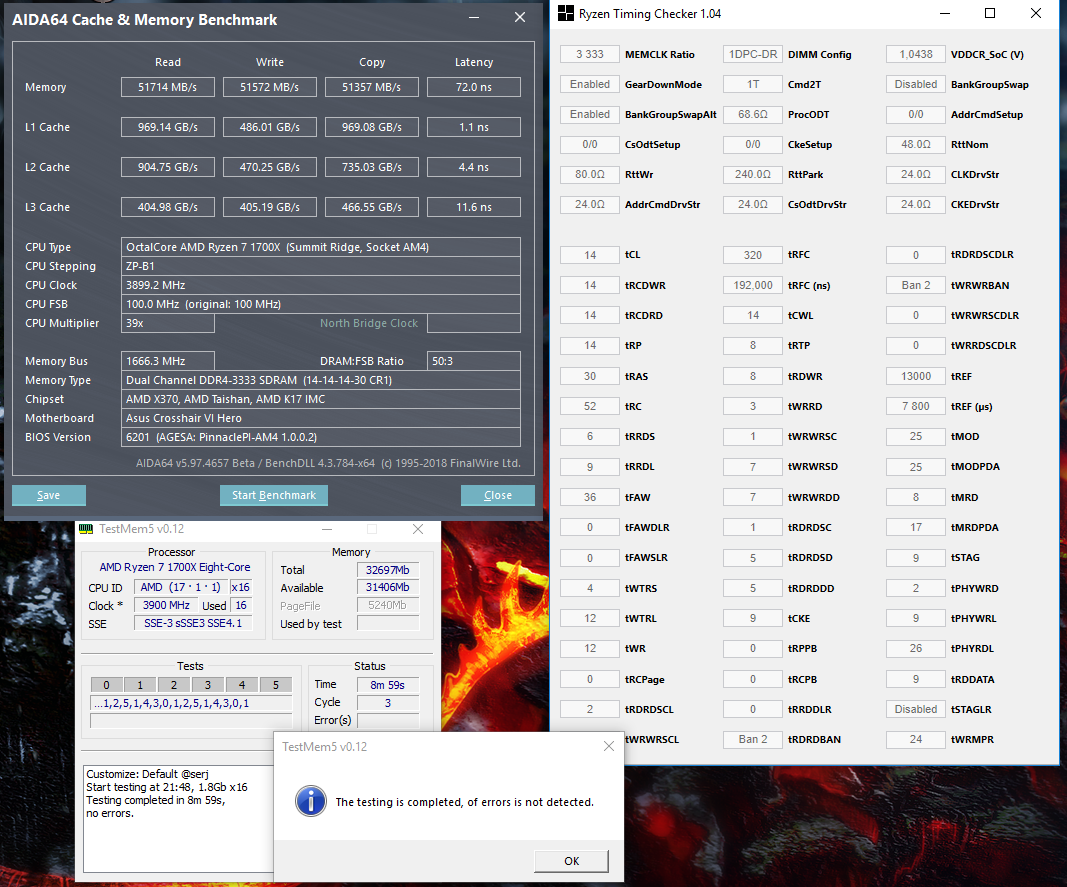Click the Save button in AIDA64

tap(48, 495)
